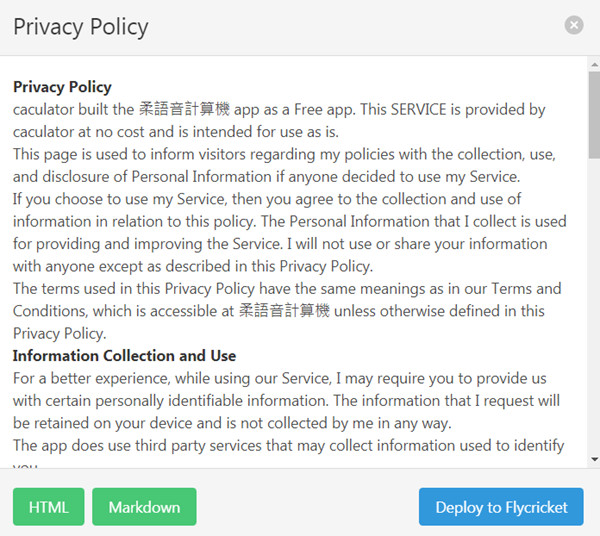
Task: Close the Privacy Policy dialog
Action: coord(573,26)
